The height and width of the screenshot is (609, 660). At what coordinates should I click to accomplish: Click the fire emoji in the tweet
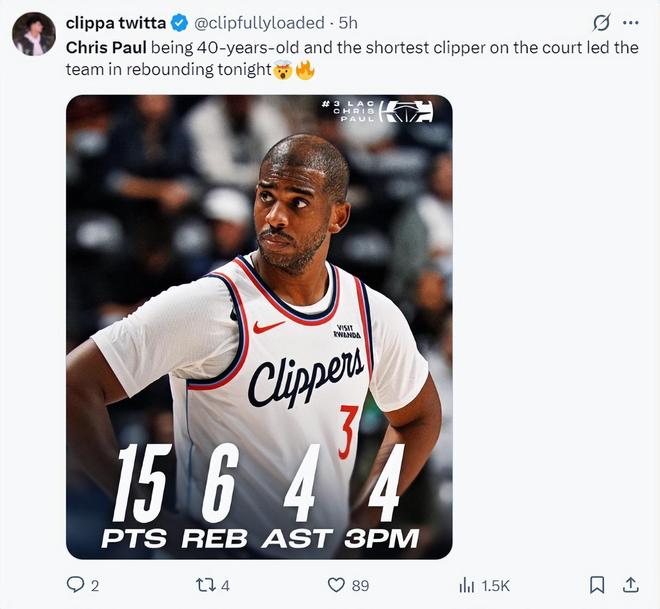tap(305, 70)
